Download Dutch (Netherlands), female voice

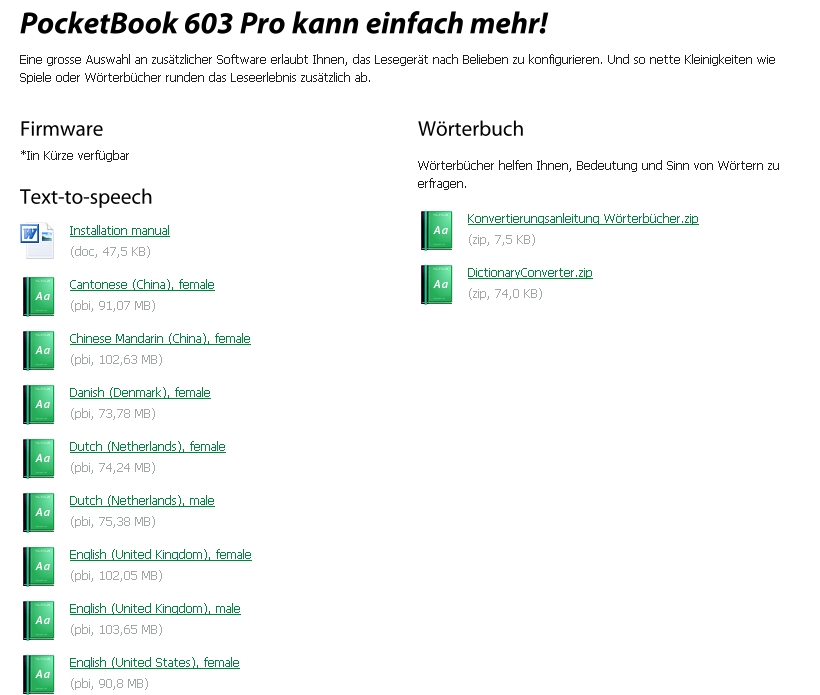[147, 447]
